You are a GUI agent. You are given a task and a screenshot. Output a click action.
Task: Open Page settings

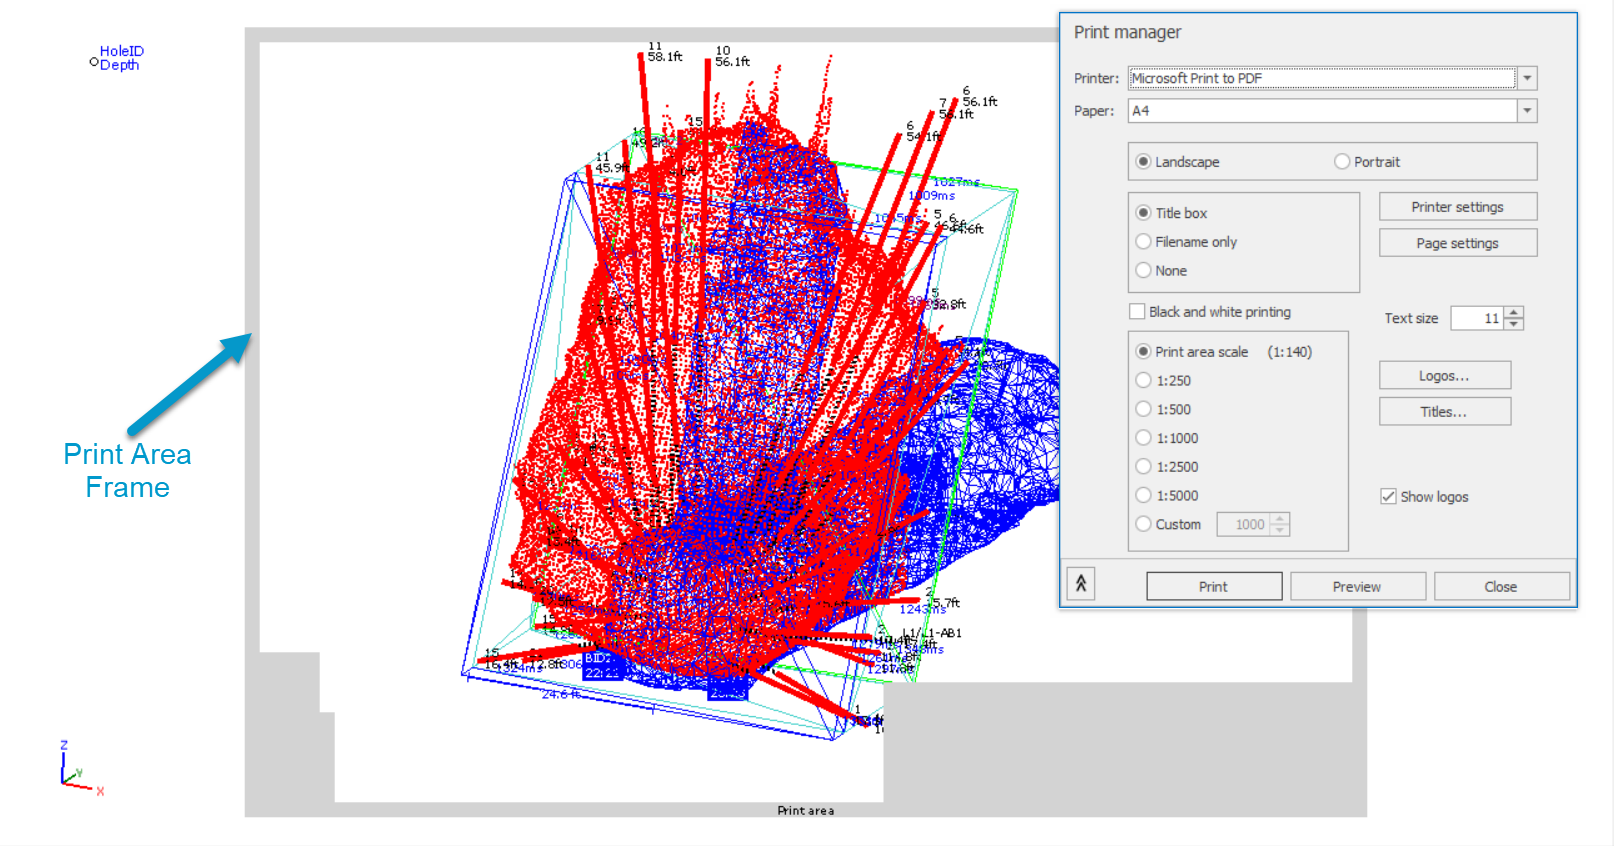1458,243
